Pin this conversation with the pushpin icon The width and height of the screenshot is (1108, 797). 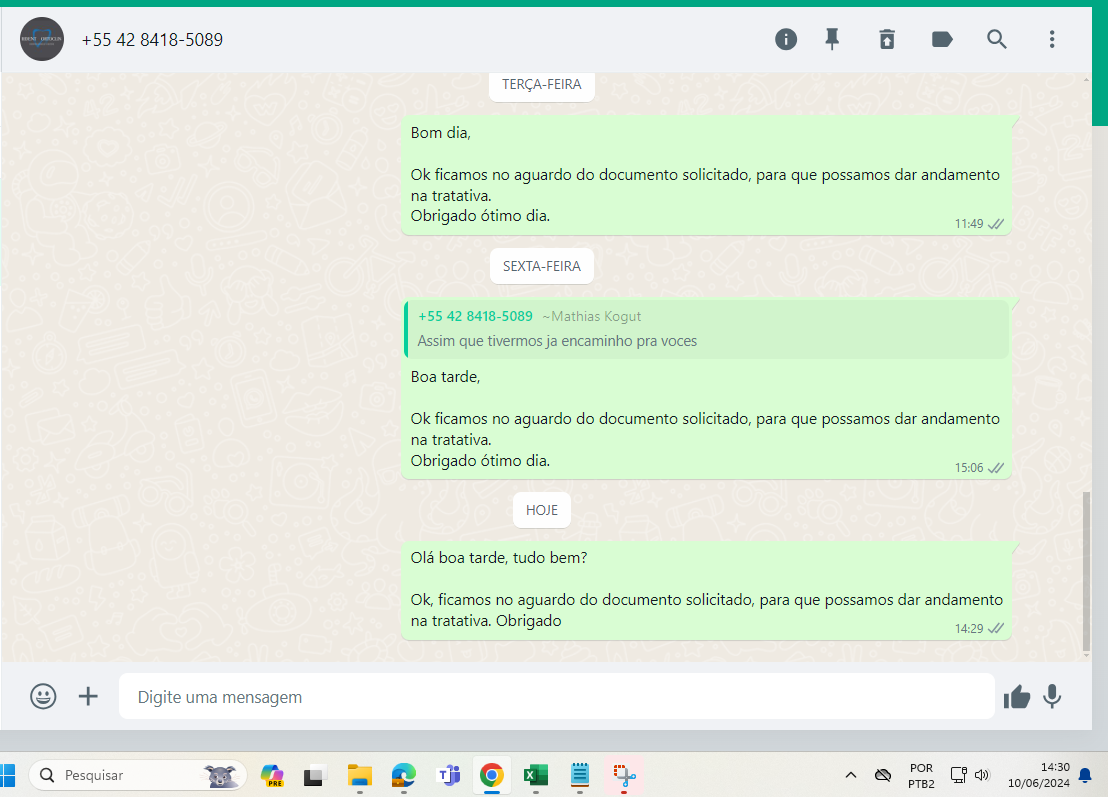832,40
